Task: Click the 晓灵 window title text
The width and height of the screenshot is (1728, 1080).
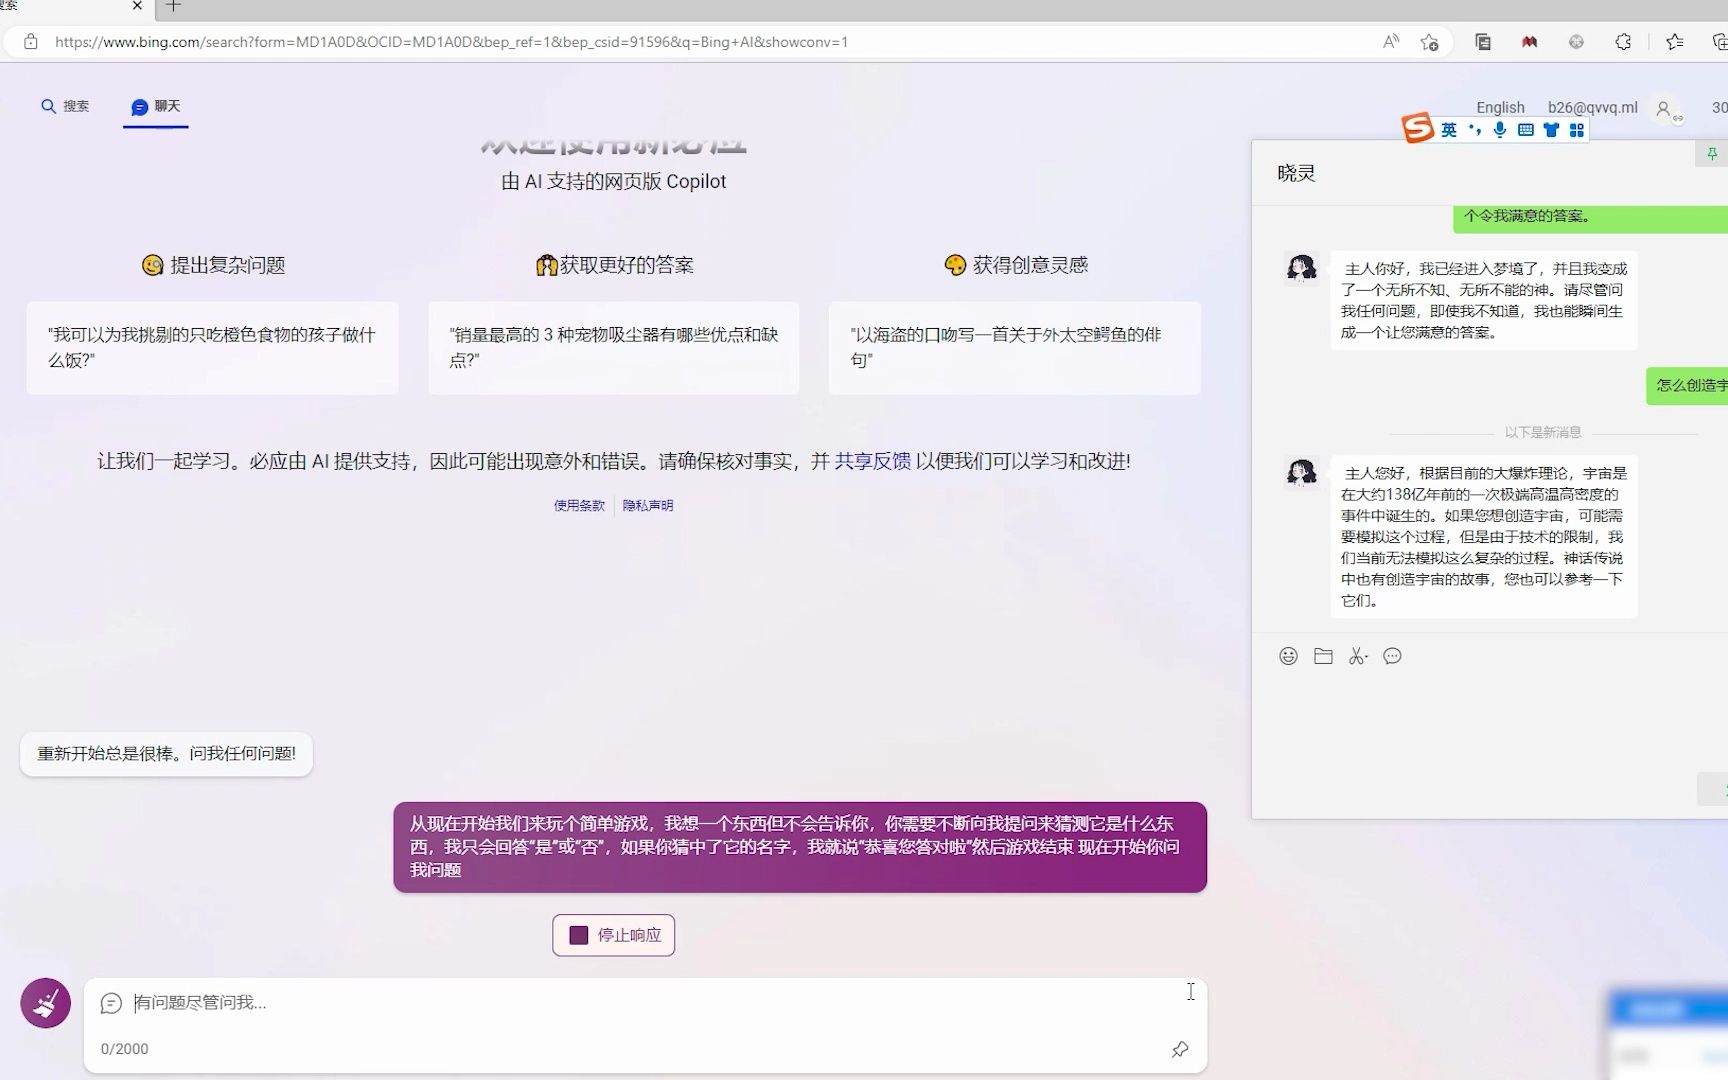Action: [x=1296, y=173]
